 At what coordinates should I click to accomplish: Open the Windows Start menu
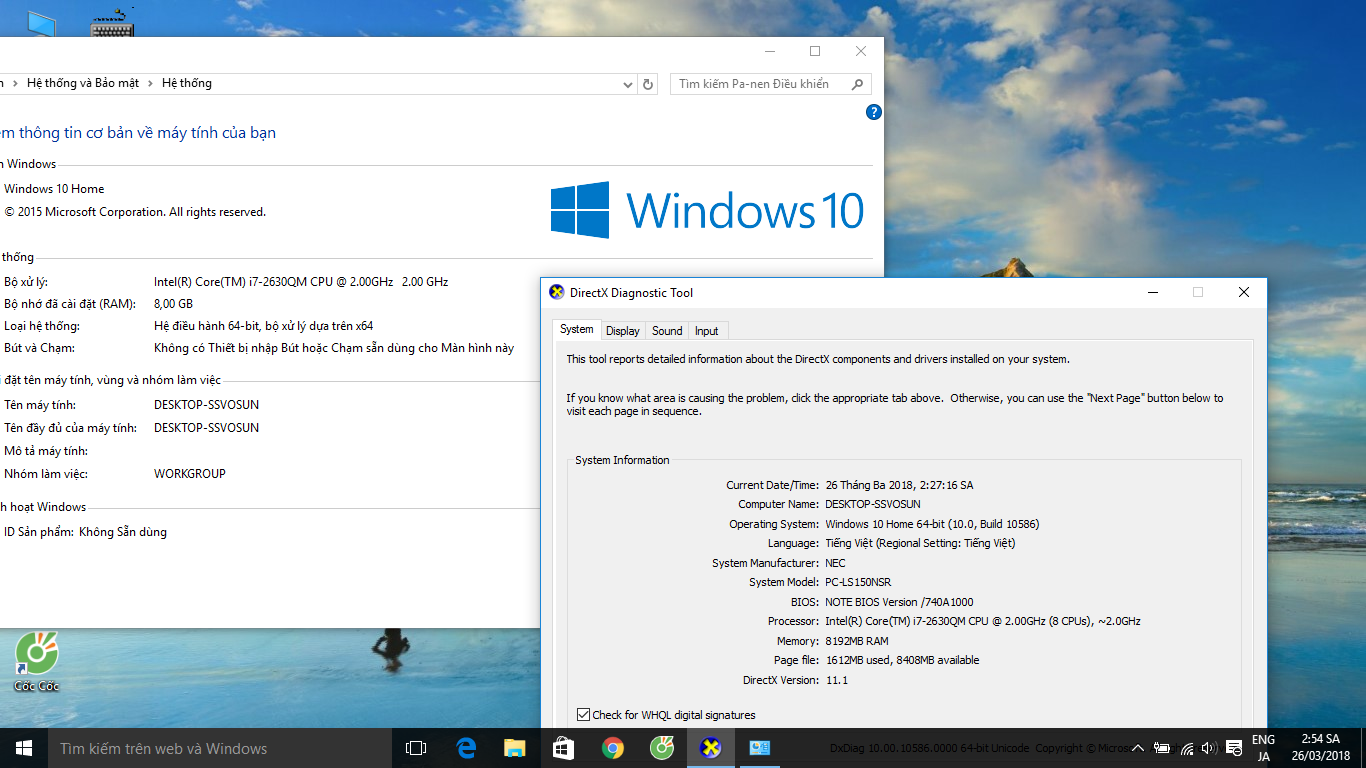(23, 748)
